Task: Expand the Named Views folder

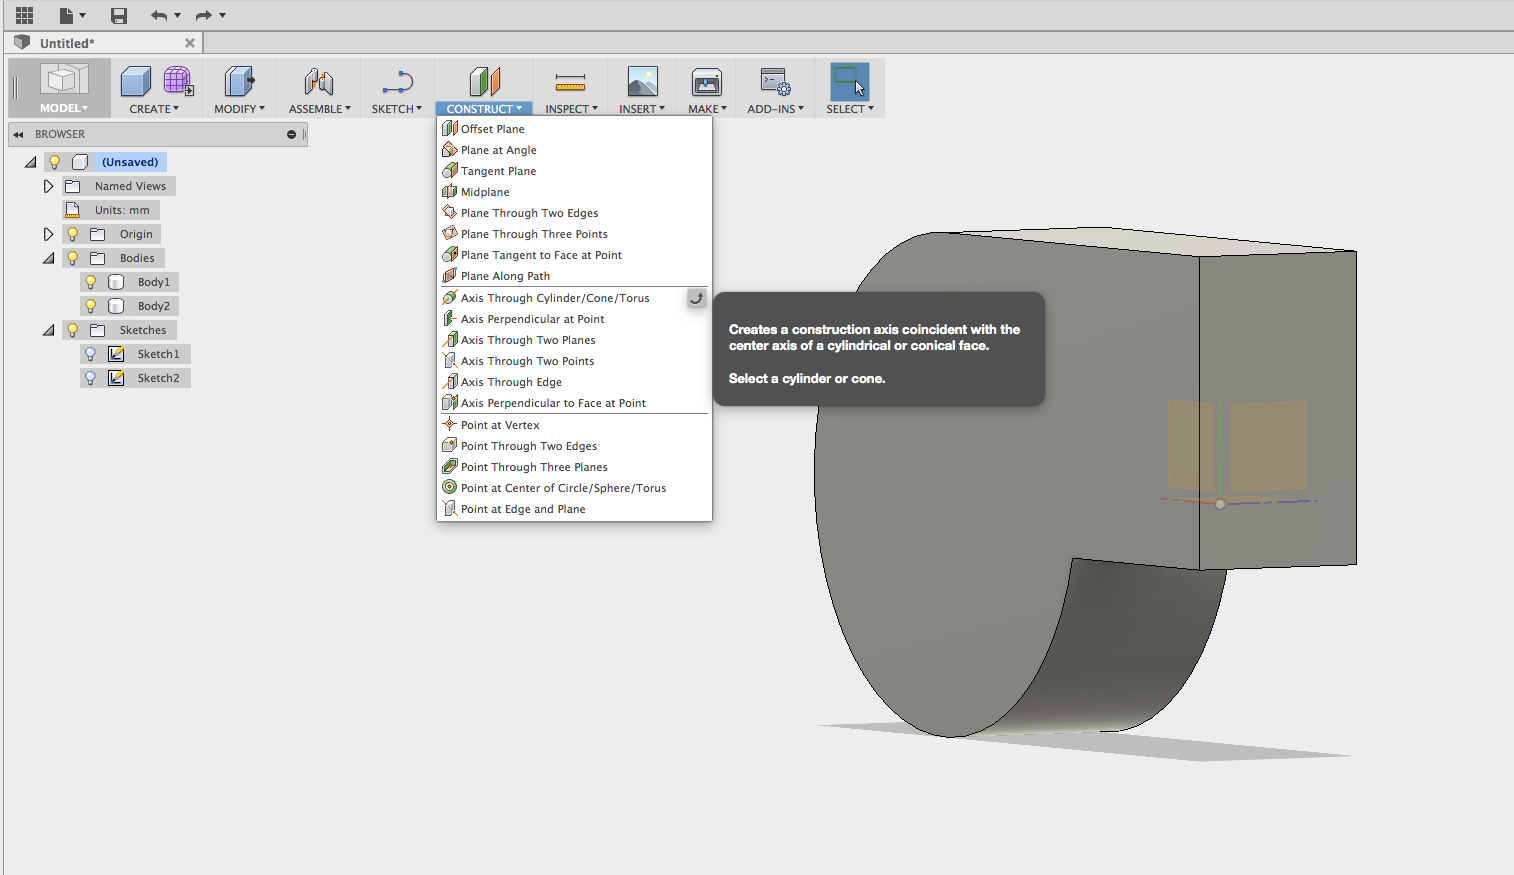Action: [x=48, y=185]
